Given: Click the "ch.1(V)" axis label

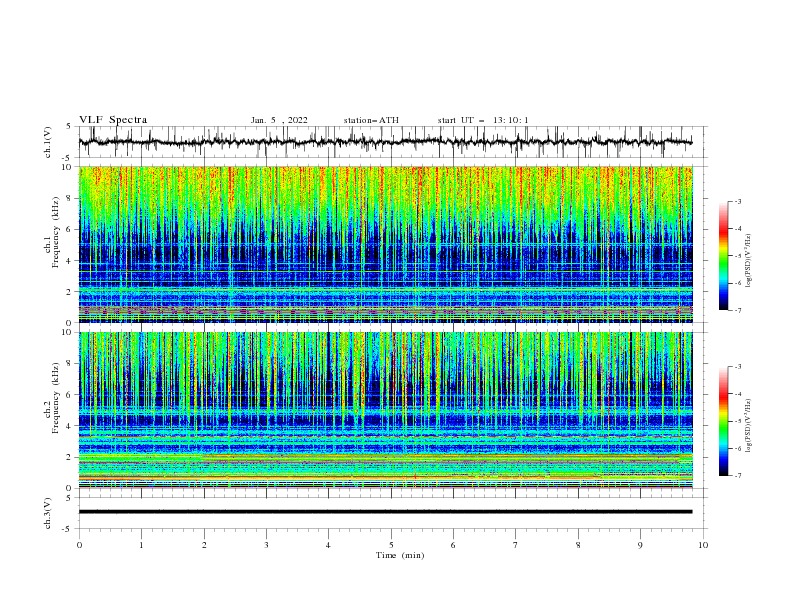Looking at the screenshot, I should pyautogui.click(x=48, y=142).
